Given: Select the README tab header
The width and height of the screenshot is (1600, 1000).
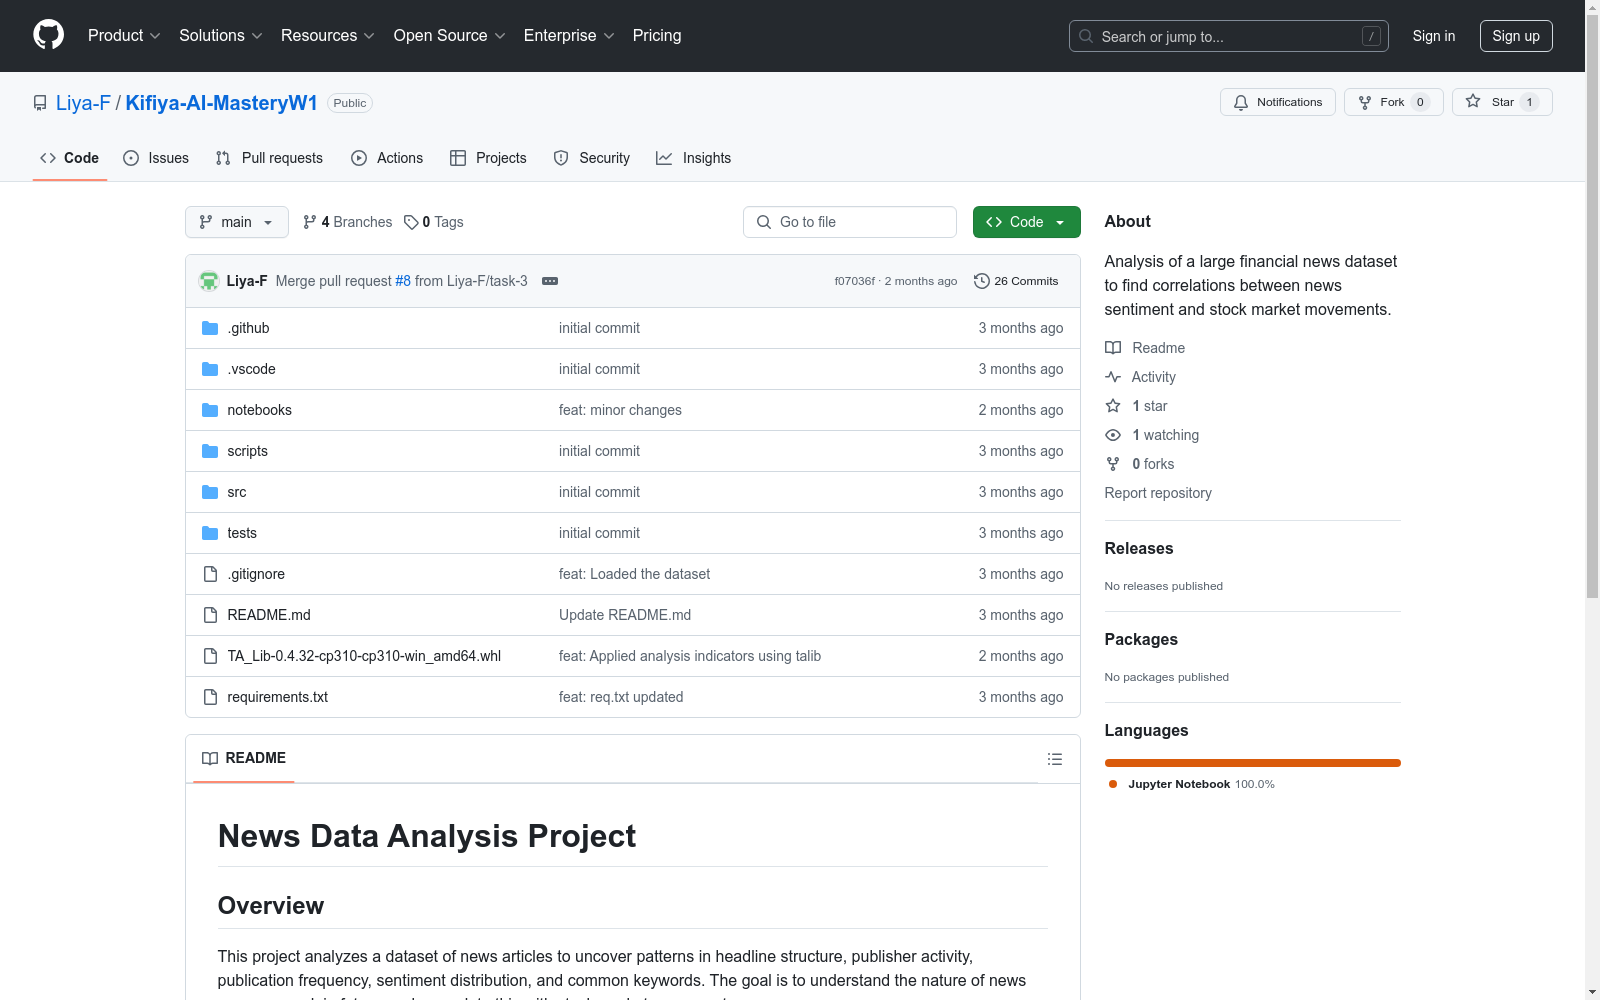Looking at the screenshot, I should pos(244,758).
